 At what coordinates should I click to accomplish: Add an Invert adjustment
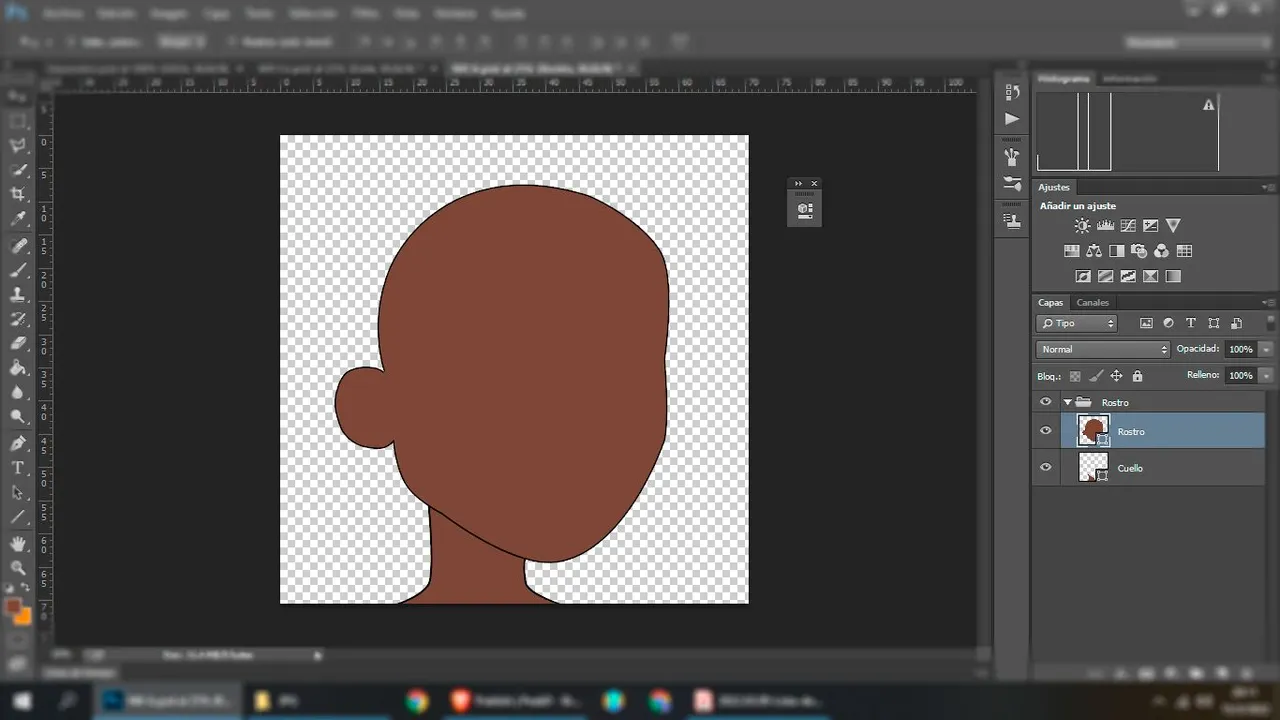1082,276
